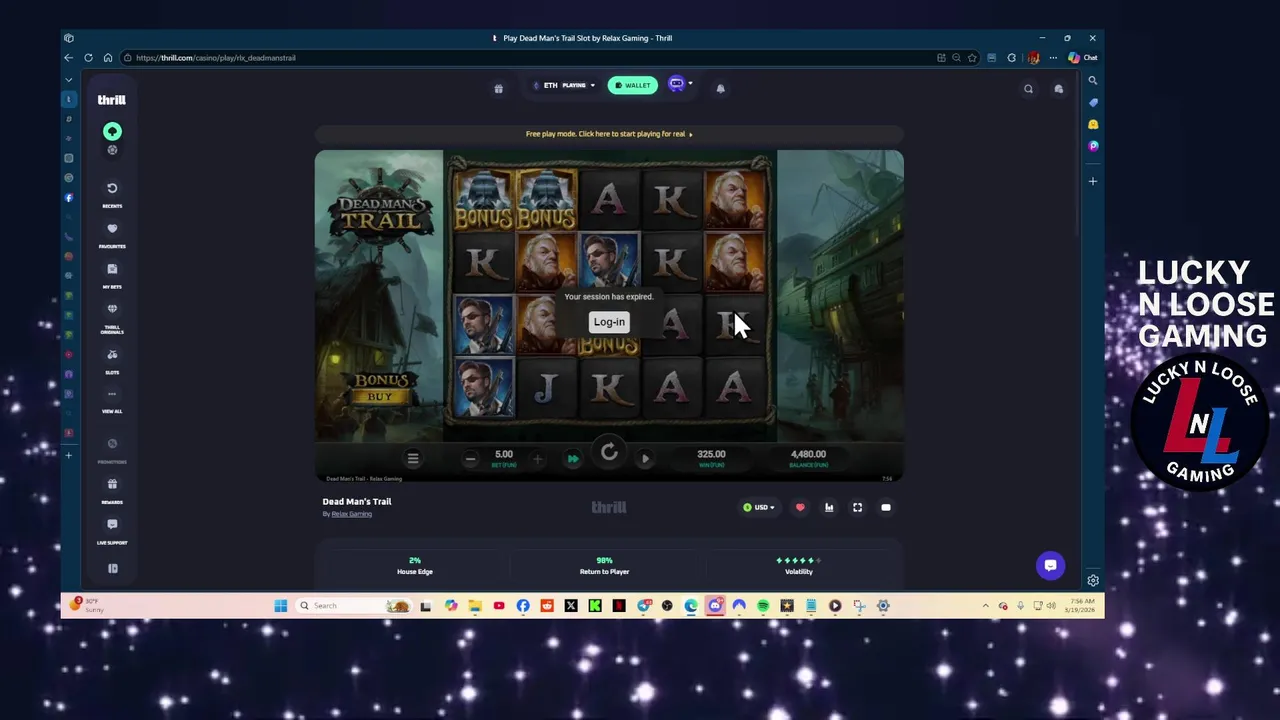Open the gift rewards icon in top bar
The width and height of the screenshot is (1280, 720).
tap(498, 88)
